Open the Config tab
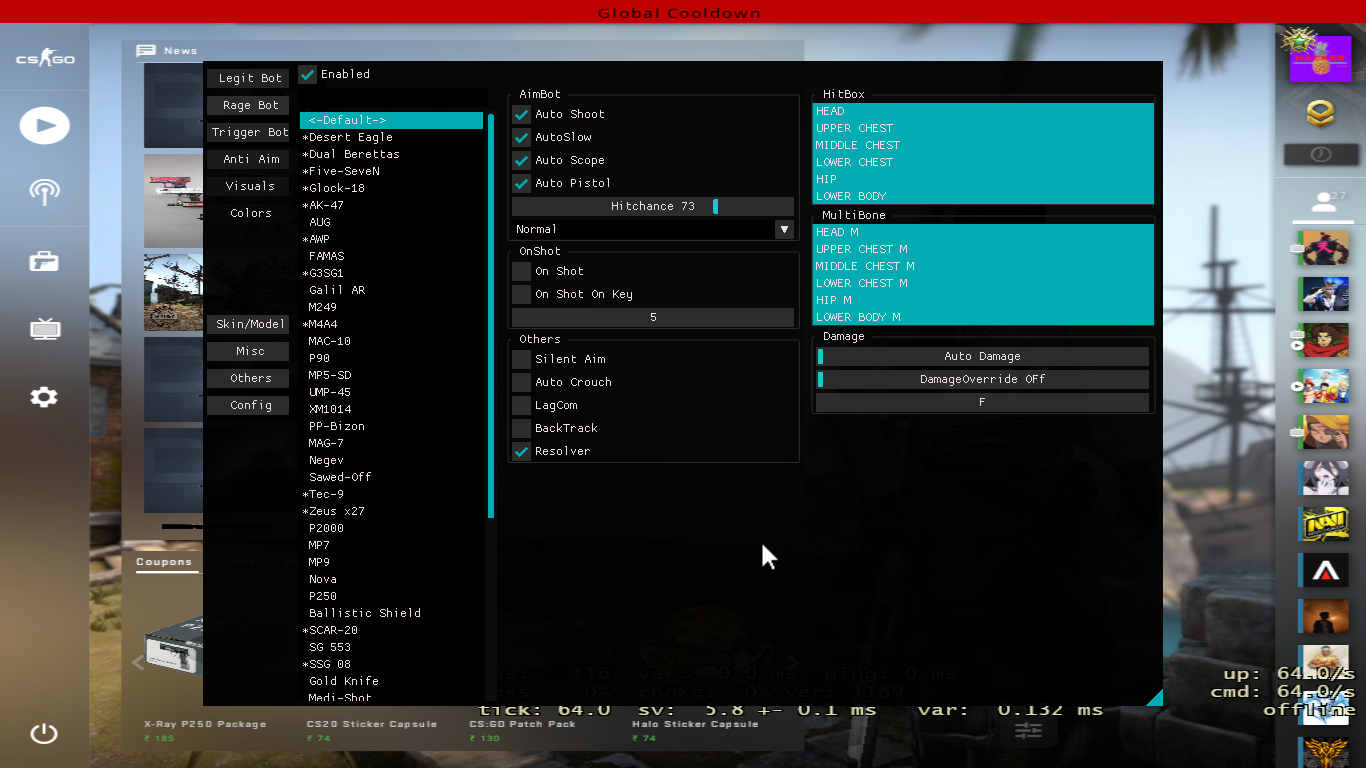This screenshot has height=768, width=1366. pyautogui.click(x=249, y=405)
